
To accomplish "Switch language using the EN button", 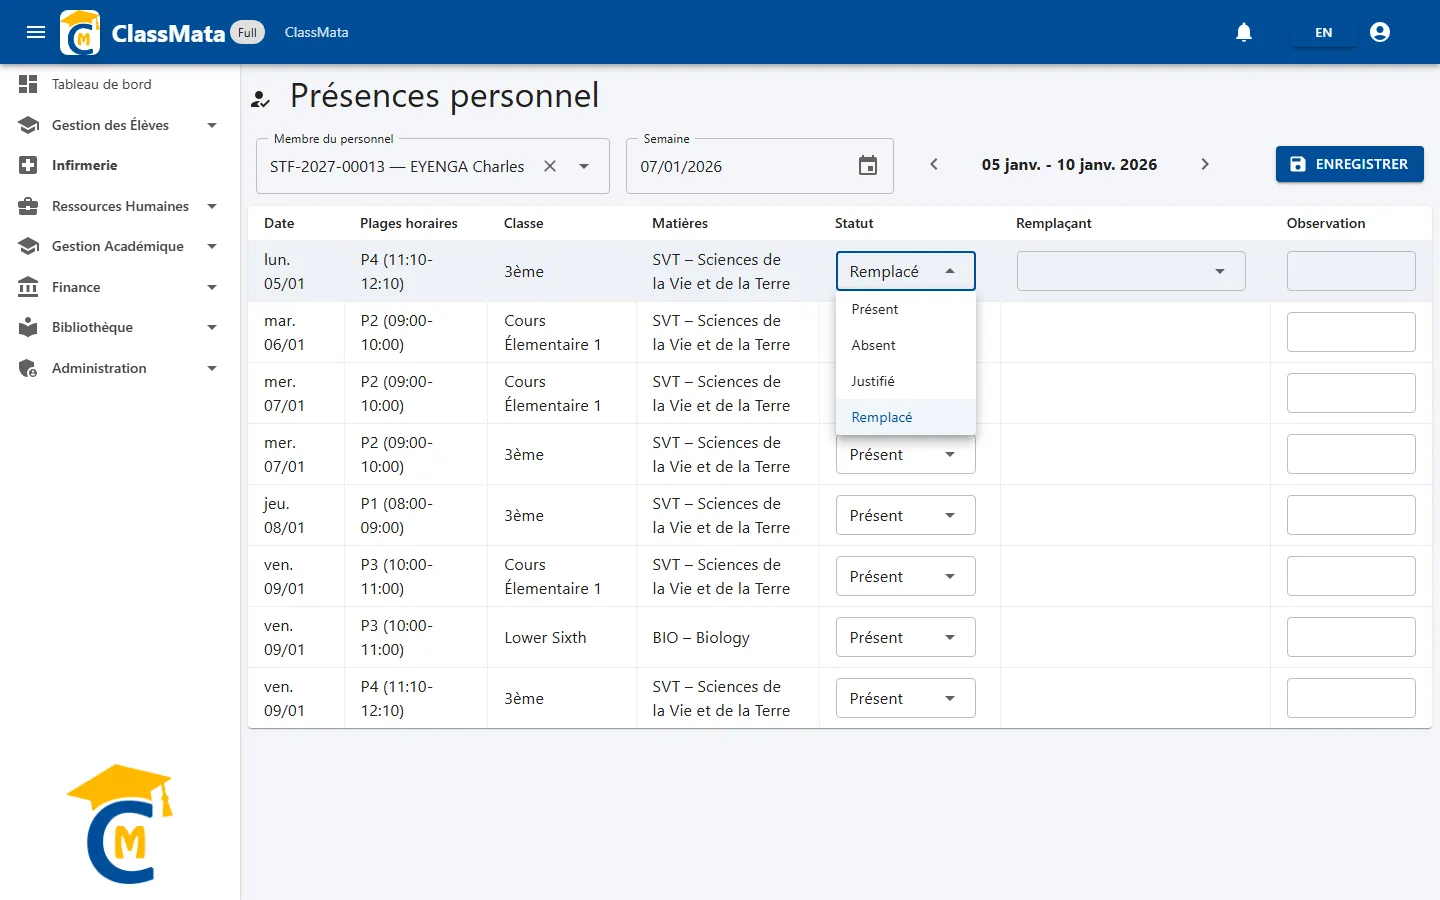I will point(1323,32).
